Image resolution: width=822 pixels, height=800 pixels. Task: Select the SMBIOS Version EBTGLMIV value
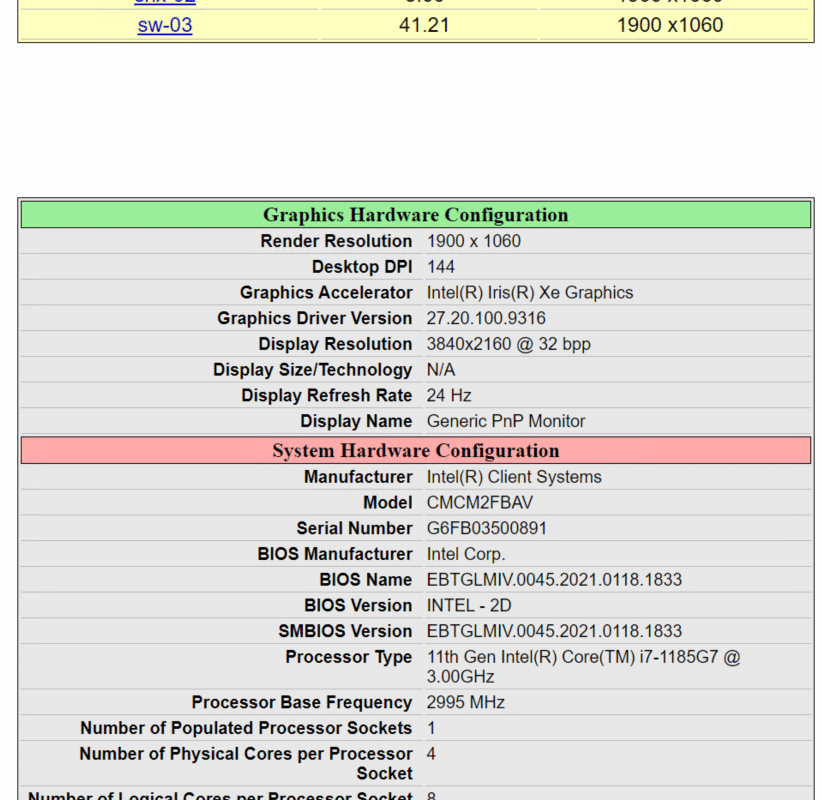[x=554, y=631]
